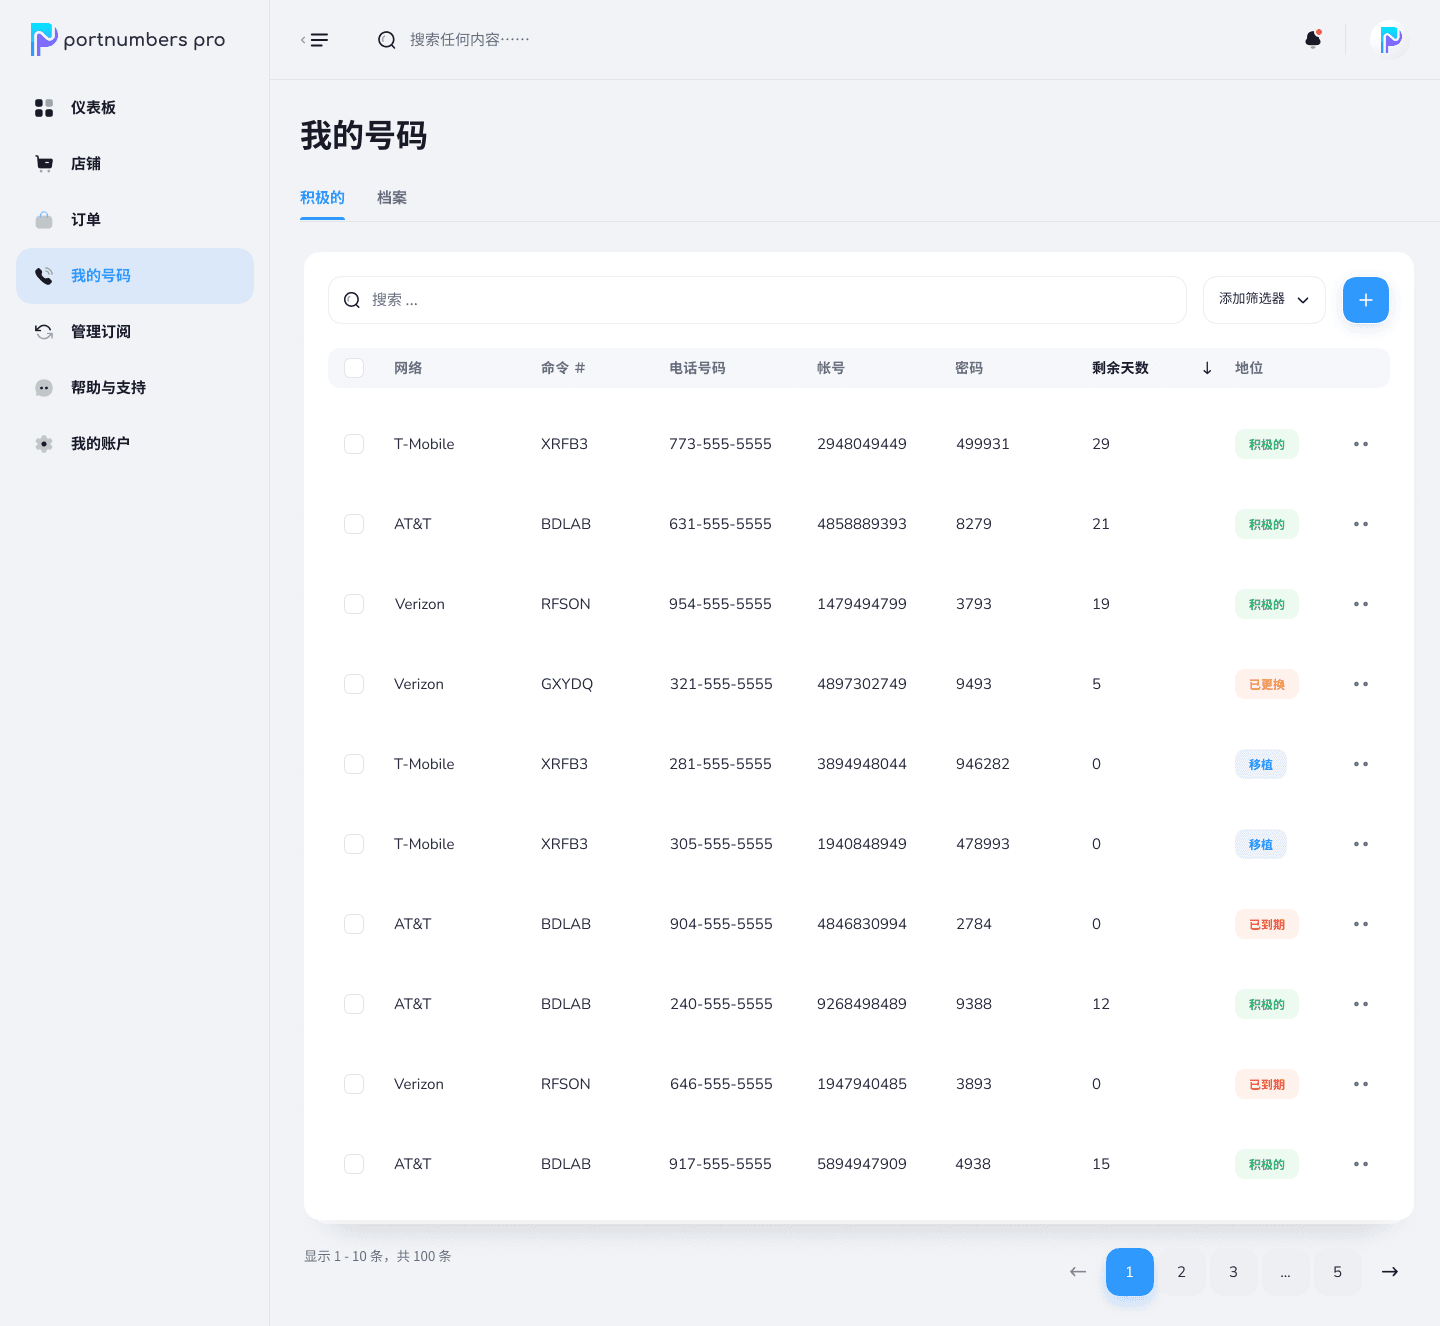Check the row for 646-555-5555
Screen dimensions: 1440x1326
coord(354,1084)
